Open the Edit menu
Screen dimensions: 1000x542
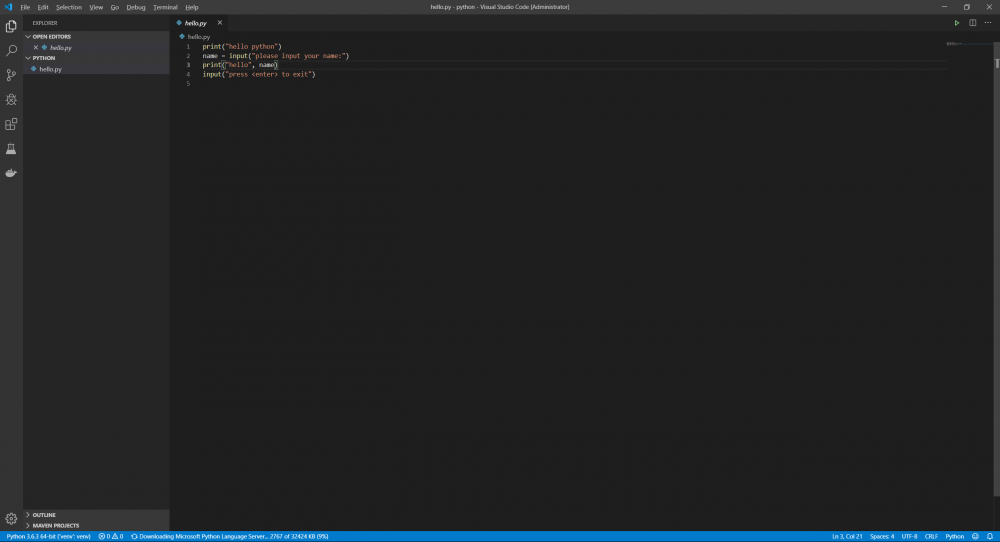pyautogui.click(x=43, y=7)
